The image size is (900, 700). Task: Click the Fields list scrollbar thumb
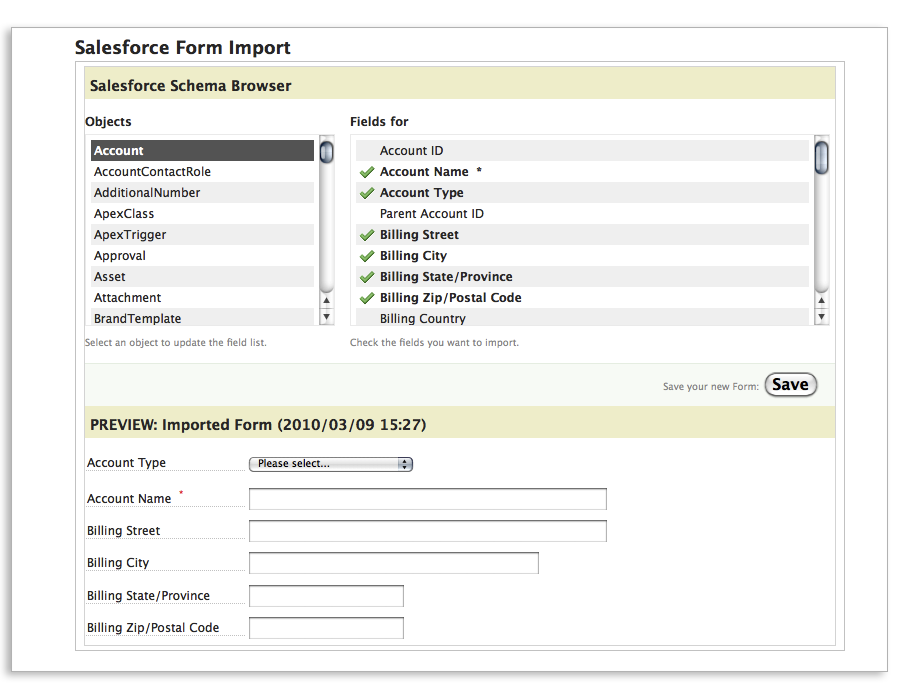[x=822, y=158]
